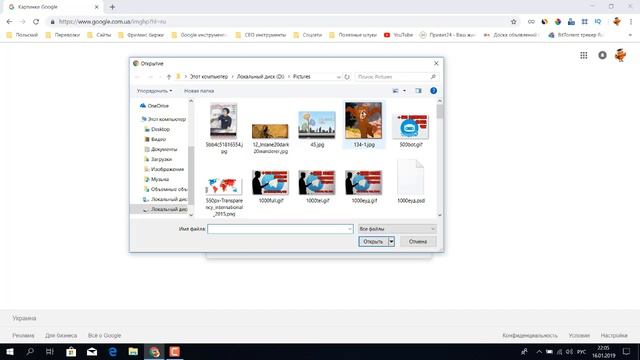Click the file name input field
The height and width of the screenshot is (360, 640).
pos(280,229)
